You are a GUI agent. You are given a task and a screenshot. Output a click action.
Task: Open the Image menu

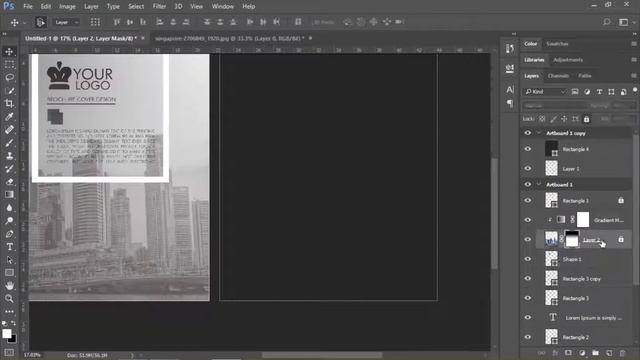pos(67,7)
